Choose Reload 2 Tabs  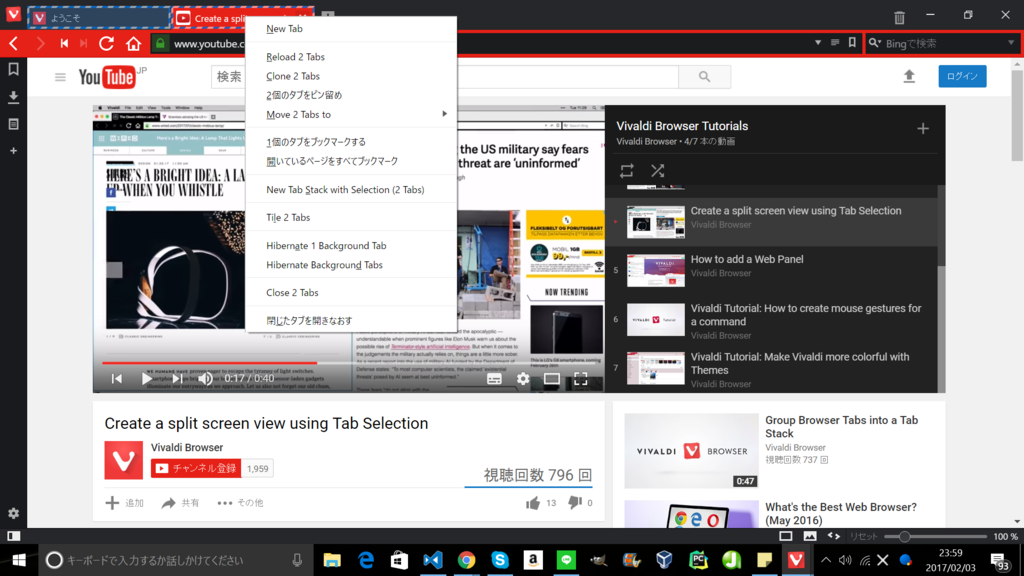click(x=351, y=57)
